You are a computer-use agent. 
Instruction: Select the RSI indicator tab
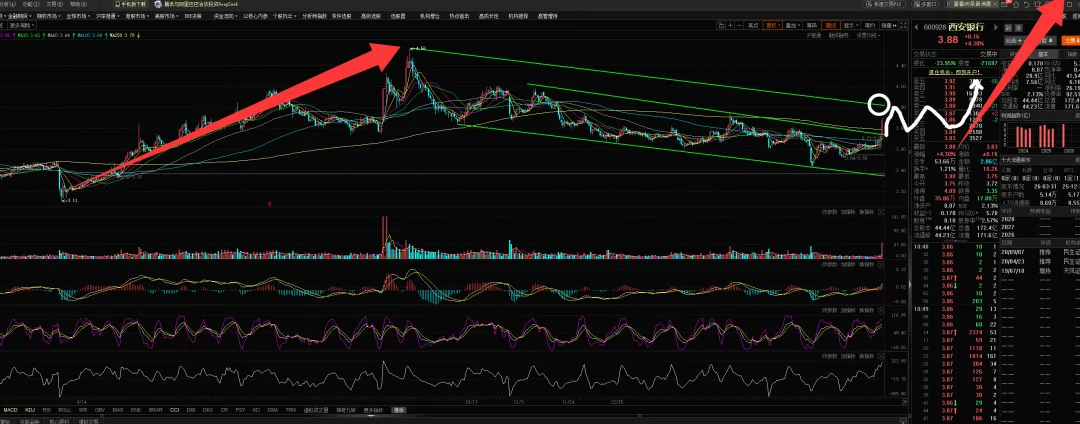47,410
